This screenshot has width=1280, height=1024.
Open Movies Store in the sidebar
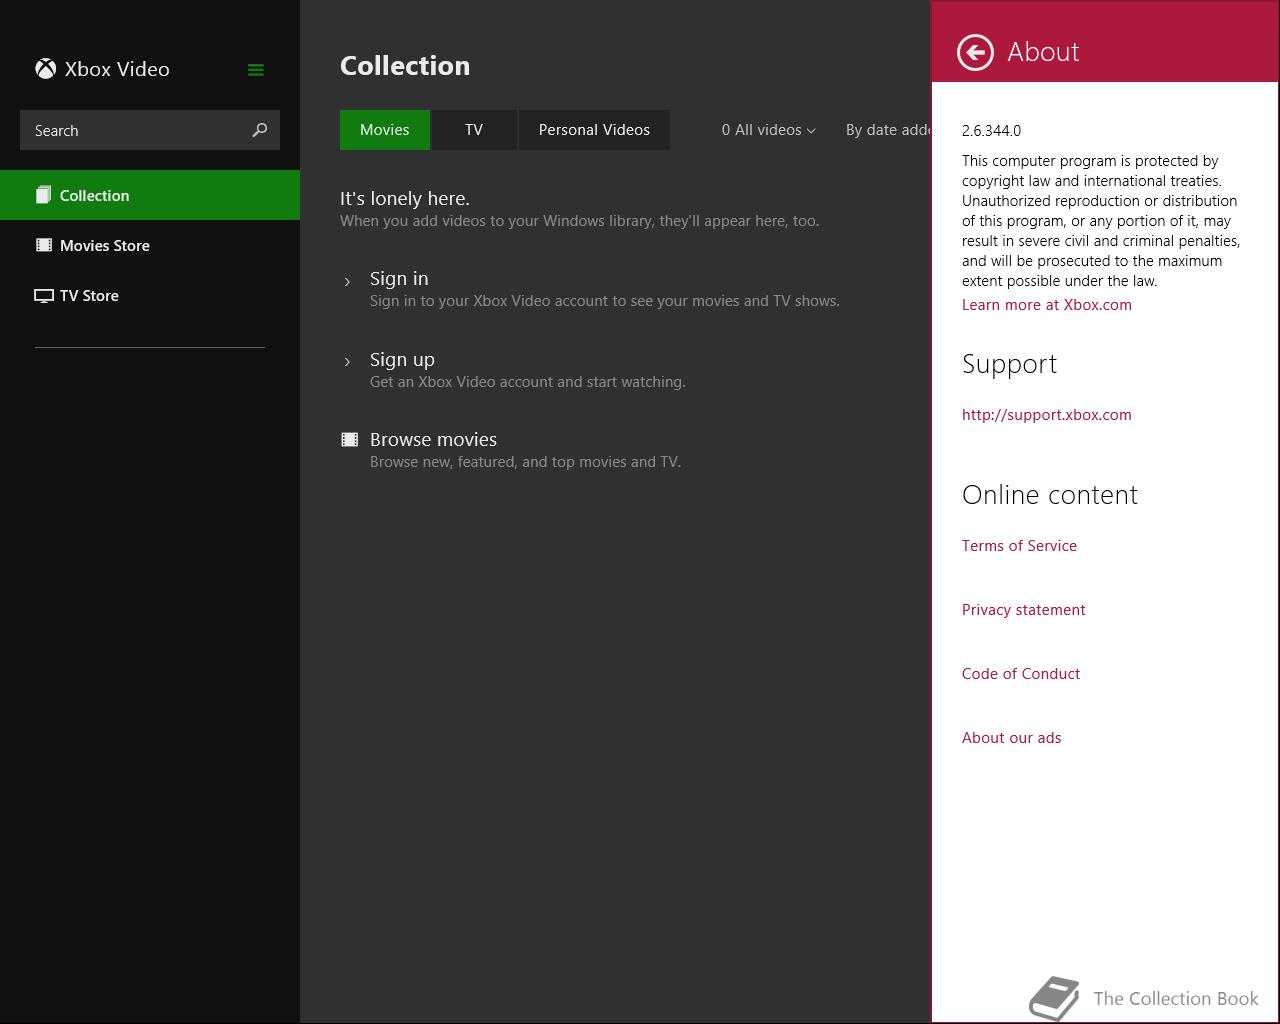click(150, 245)
